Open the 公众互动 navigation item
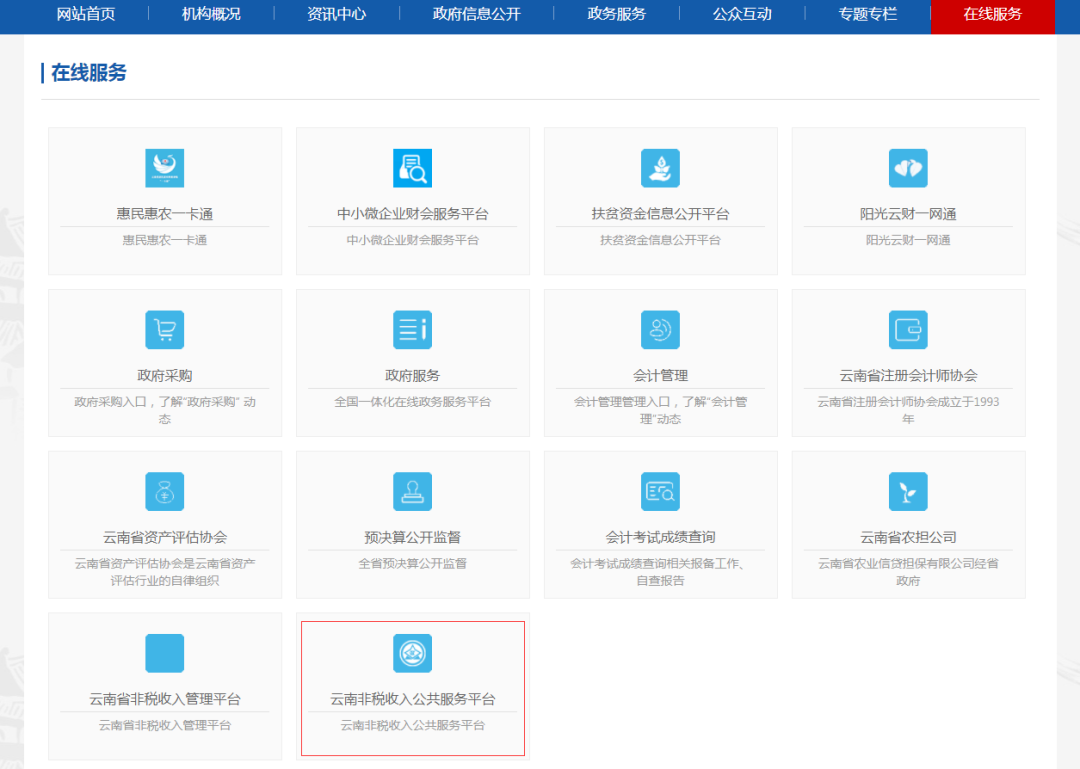This screenshot has width=1080, height=769. tap(741, 14)
